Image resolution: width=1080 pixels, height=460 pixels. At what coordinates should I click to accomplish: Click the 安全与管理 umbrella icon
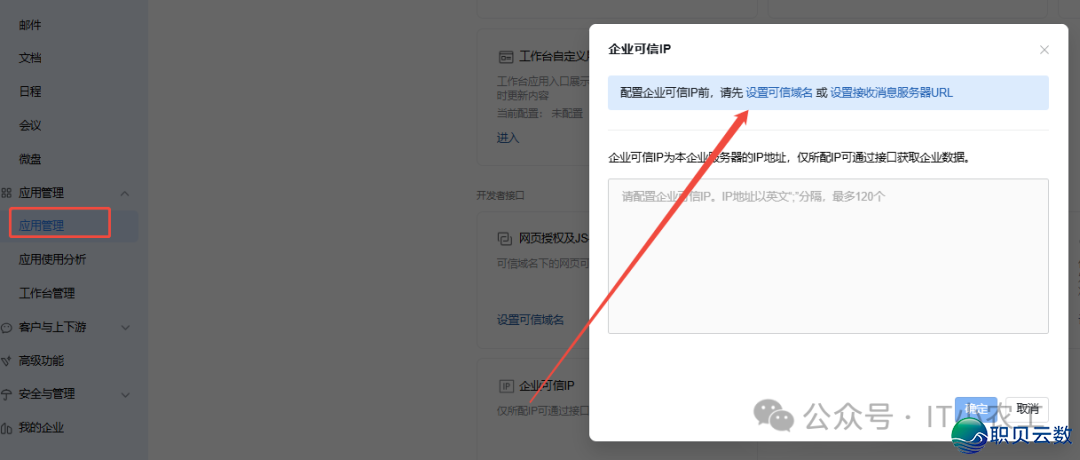[6, 395]
